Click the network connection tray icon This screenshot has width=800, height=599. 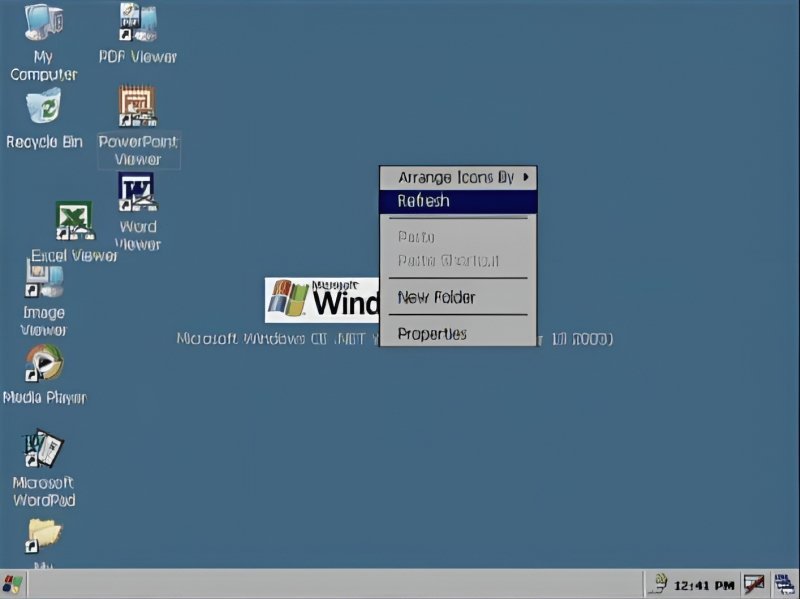click(660, 584)
